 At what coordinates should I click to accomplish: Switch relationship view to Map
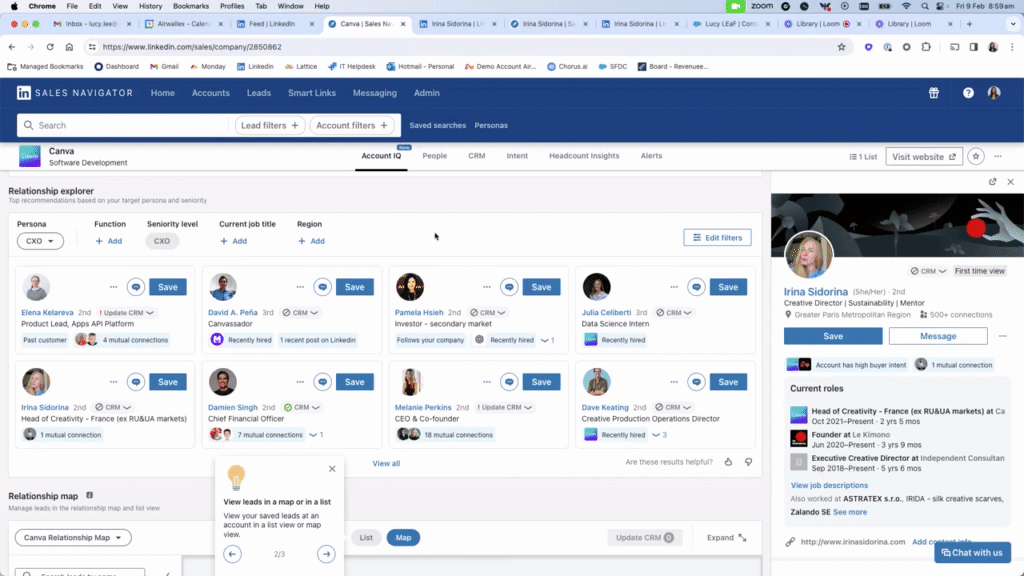click(404, 537)
